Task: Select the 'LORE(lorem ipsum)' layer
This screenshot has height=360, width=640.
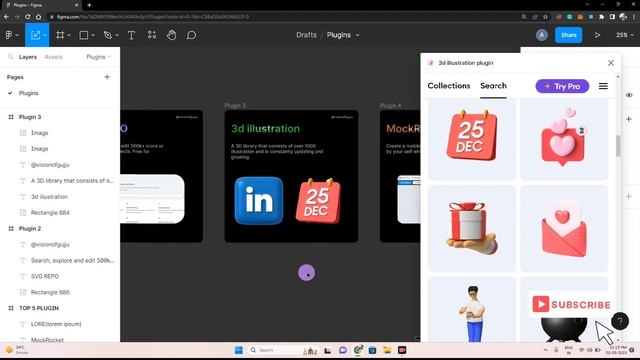Action: pyautogui.click(x=56, y=324)
